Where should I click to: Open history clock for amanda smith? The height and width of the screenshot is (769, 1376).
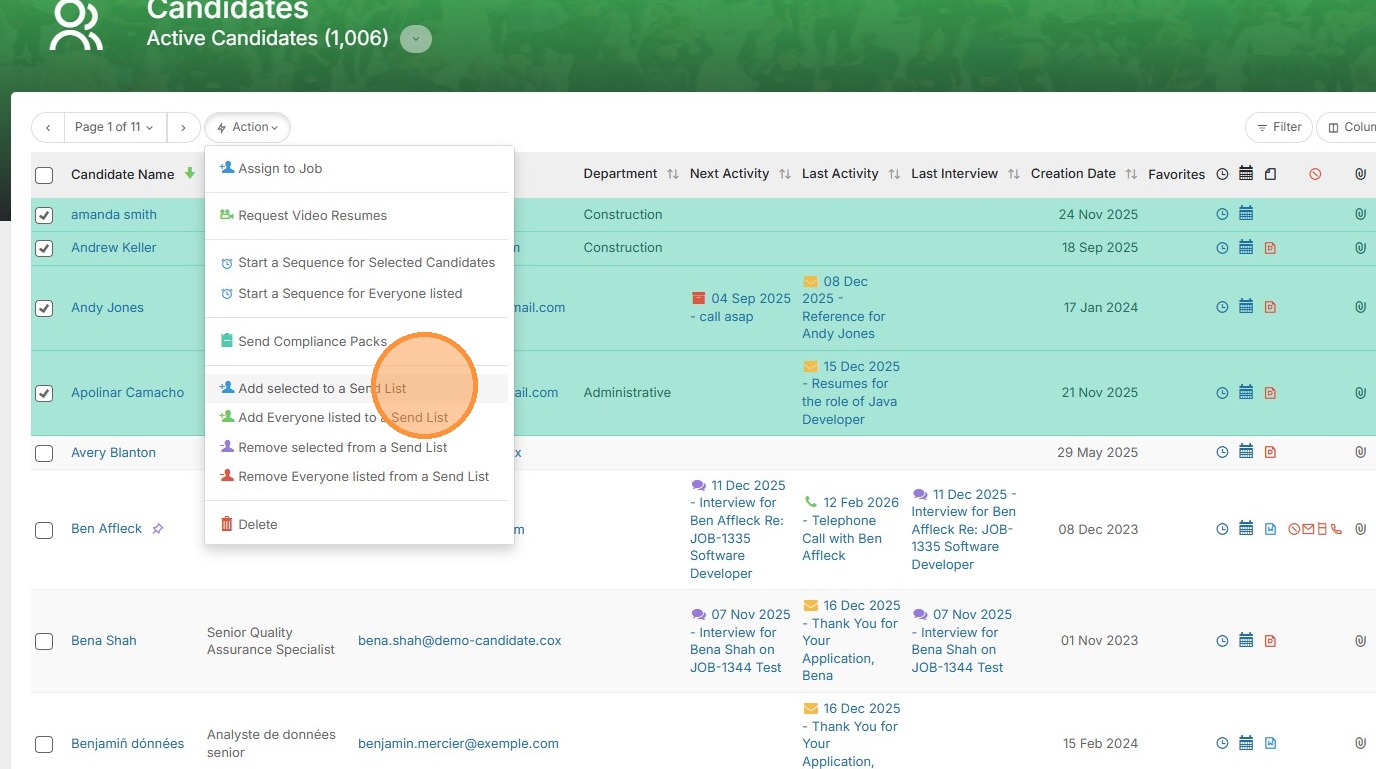tap(1222, 214)
